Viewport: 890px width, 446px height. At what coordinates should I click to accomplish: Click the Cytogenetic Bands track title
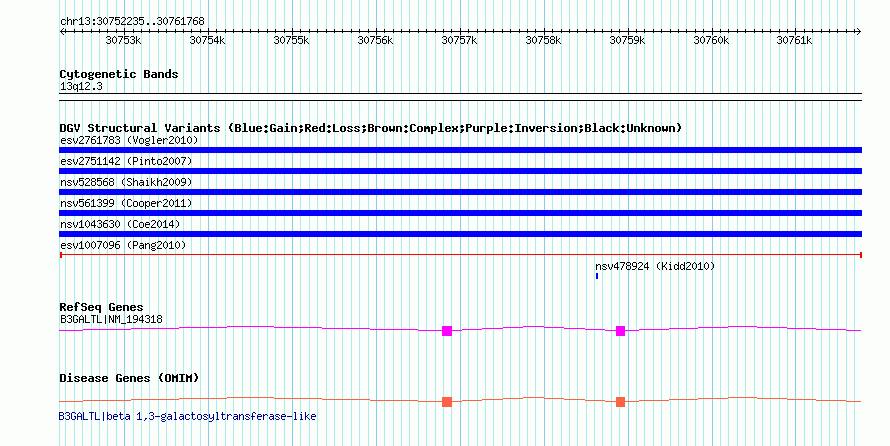(x=119, y=74)
